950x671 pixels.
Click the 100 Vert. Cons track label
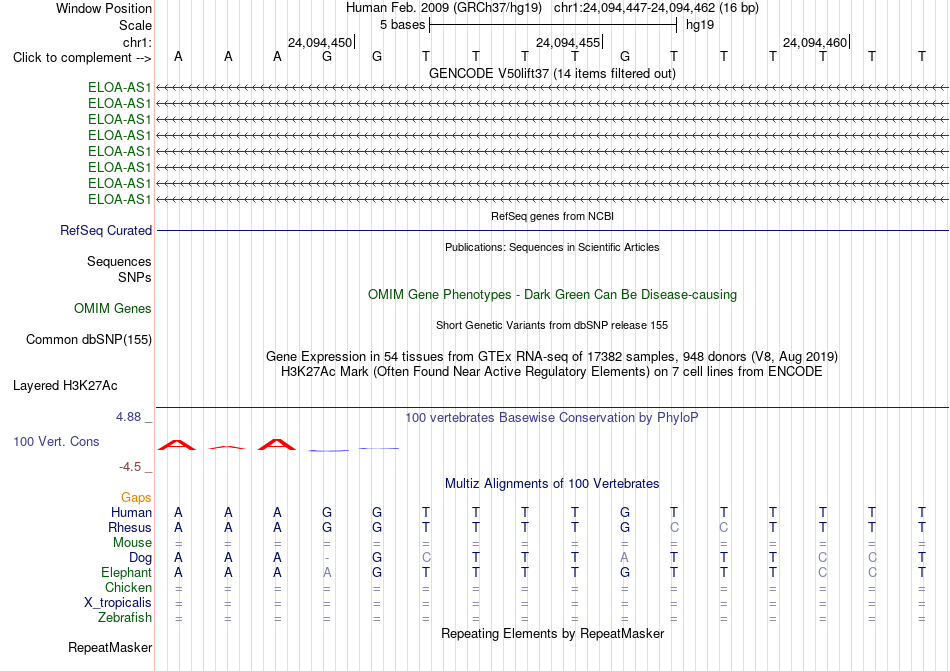pyautogui.click(x=56, y=441)
